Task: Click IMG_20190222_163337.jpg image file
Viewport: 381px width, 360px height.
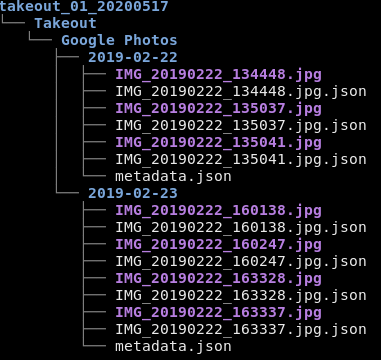Action: click(x=218, y=313)
